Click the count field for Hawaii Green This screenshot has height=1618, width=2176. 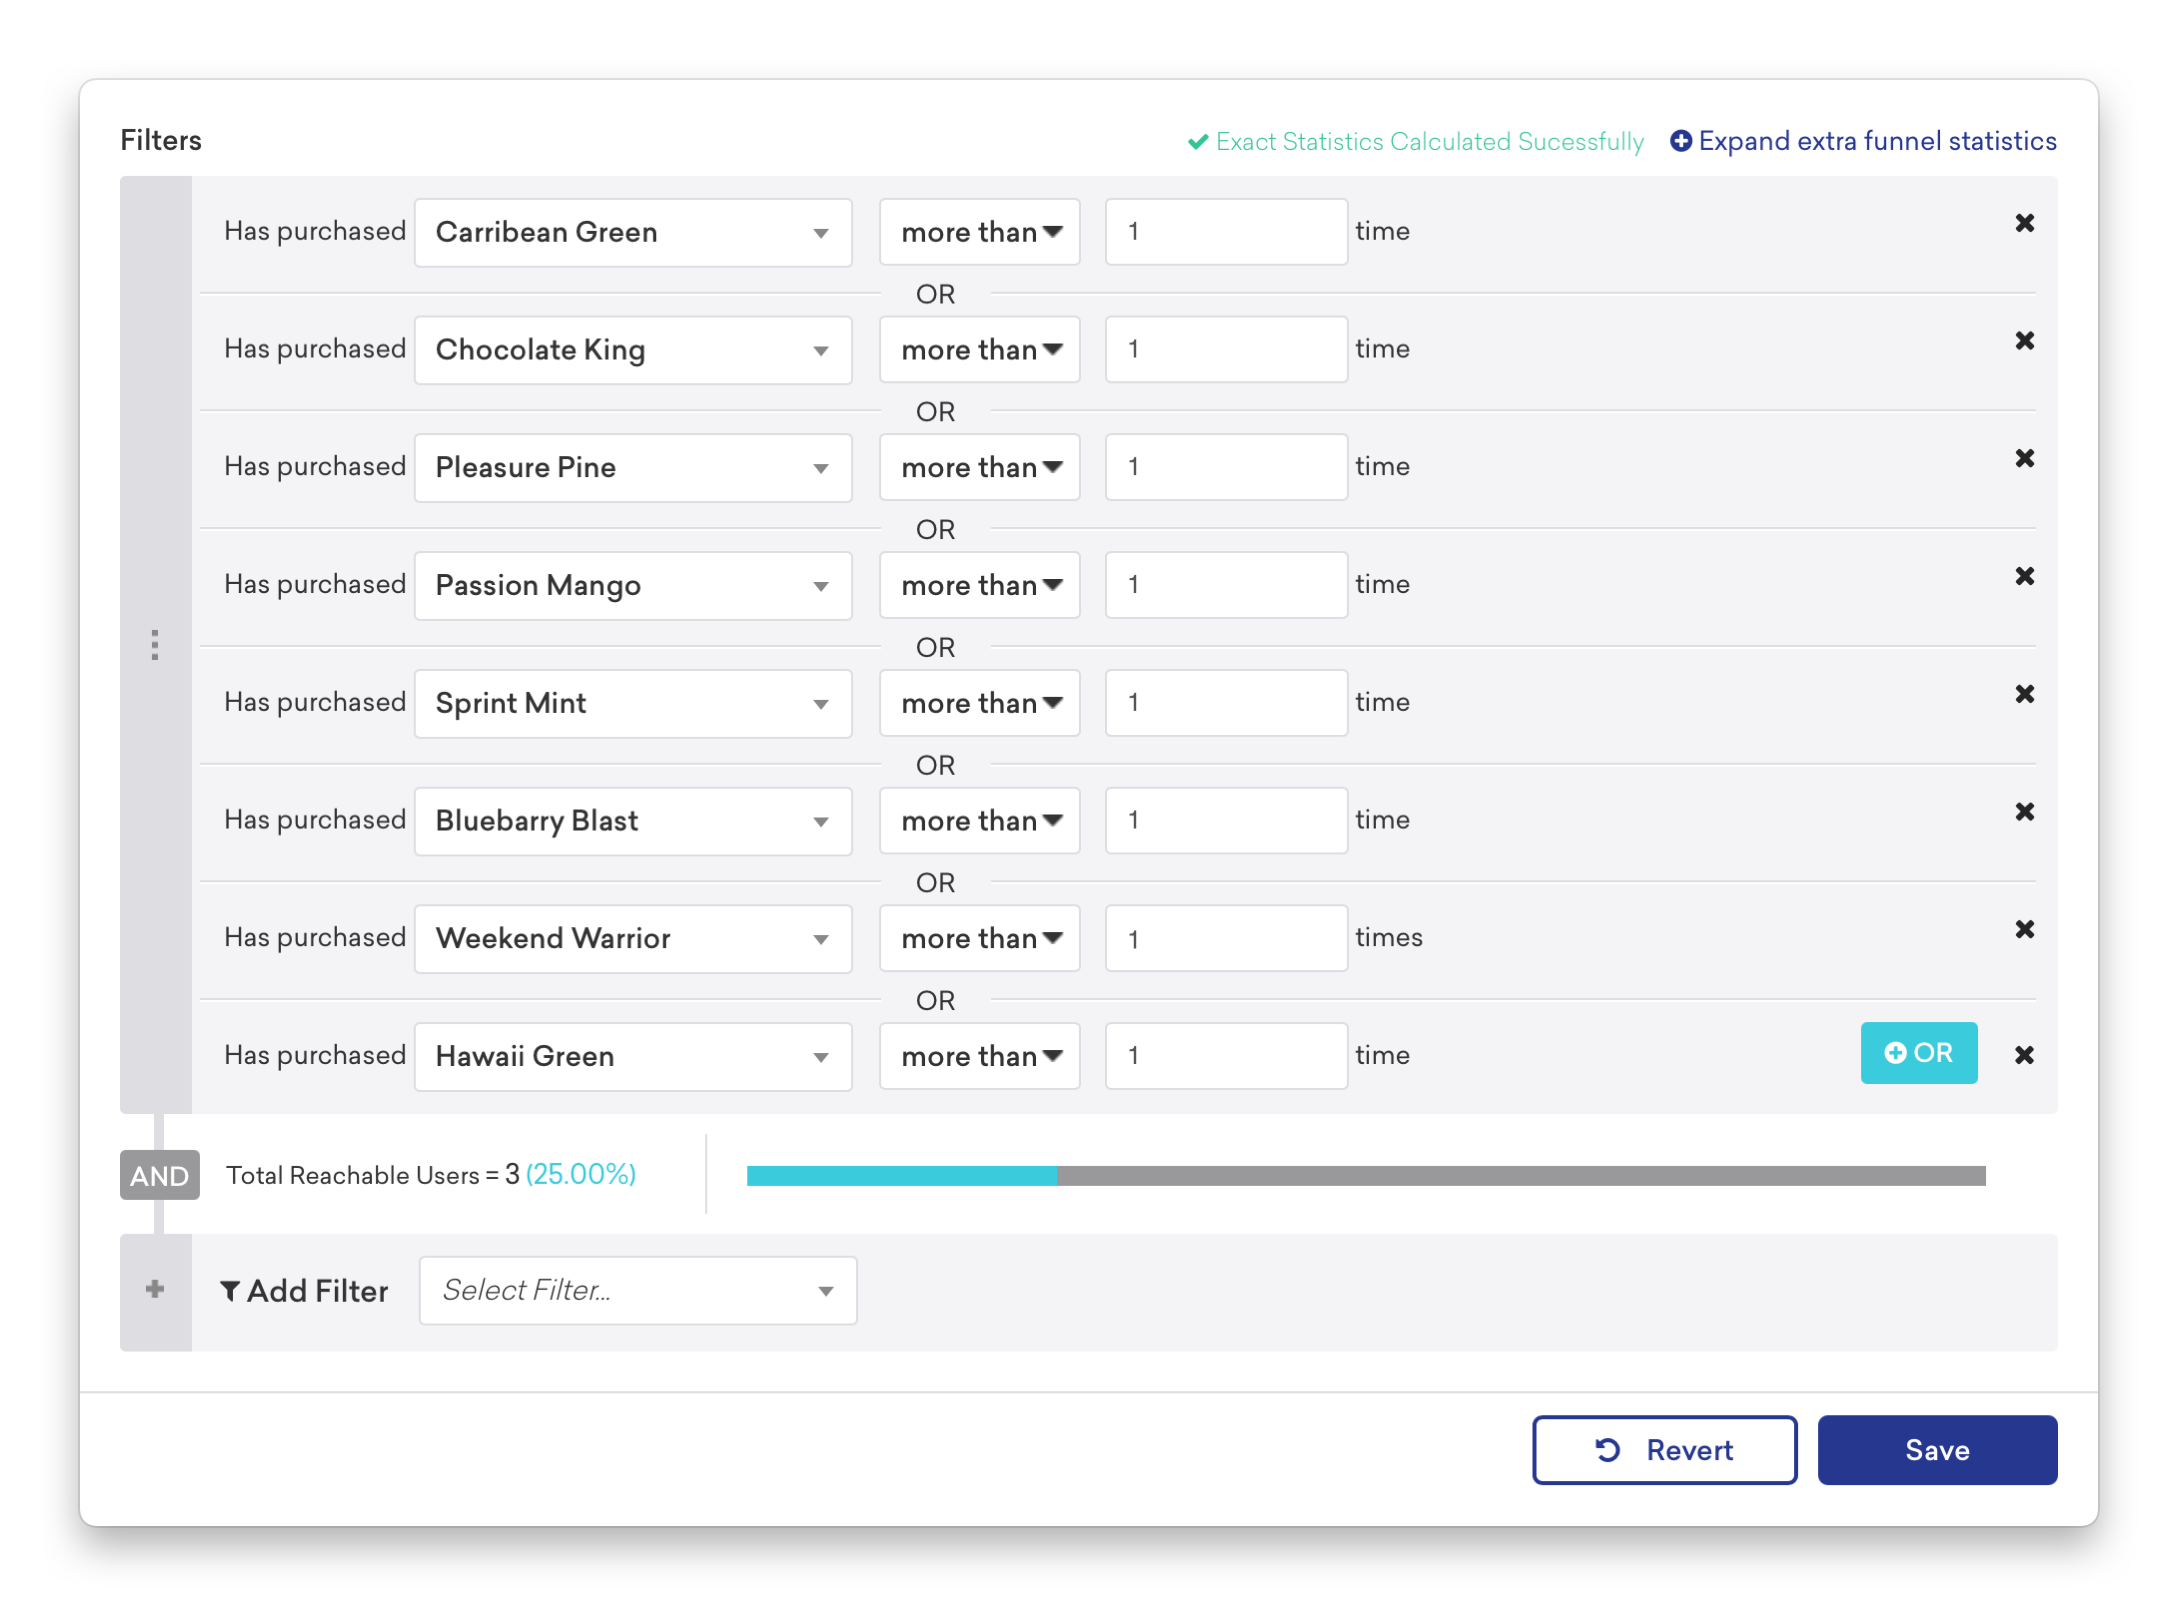(1226, 1056)
